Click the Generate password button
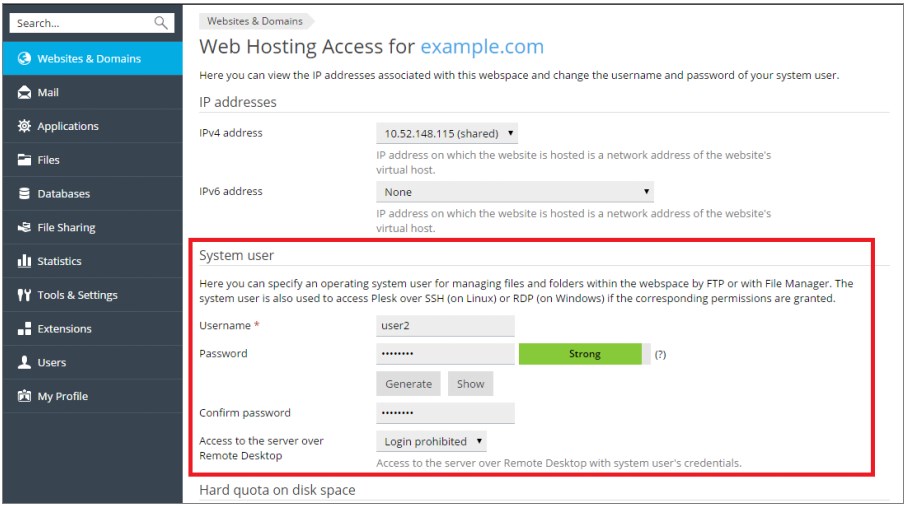This screenshot has width=906, height=506. coord(409,384)
